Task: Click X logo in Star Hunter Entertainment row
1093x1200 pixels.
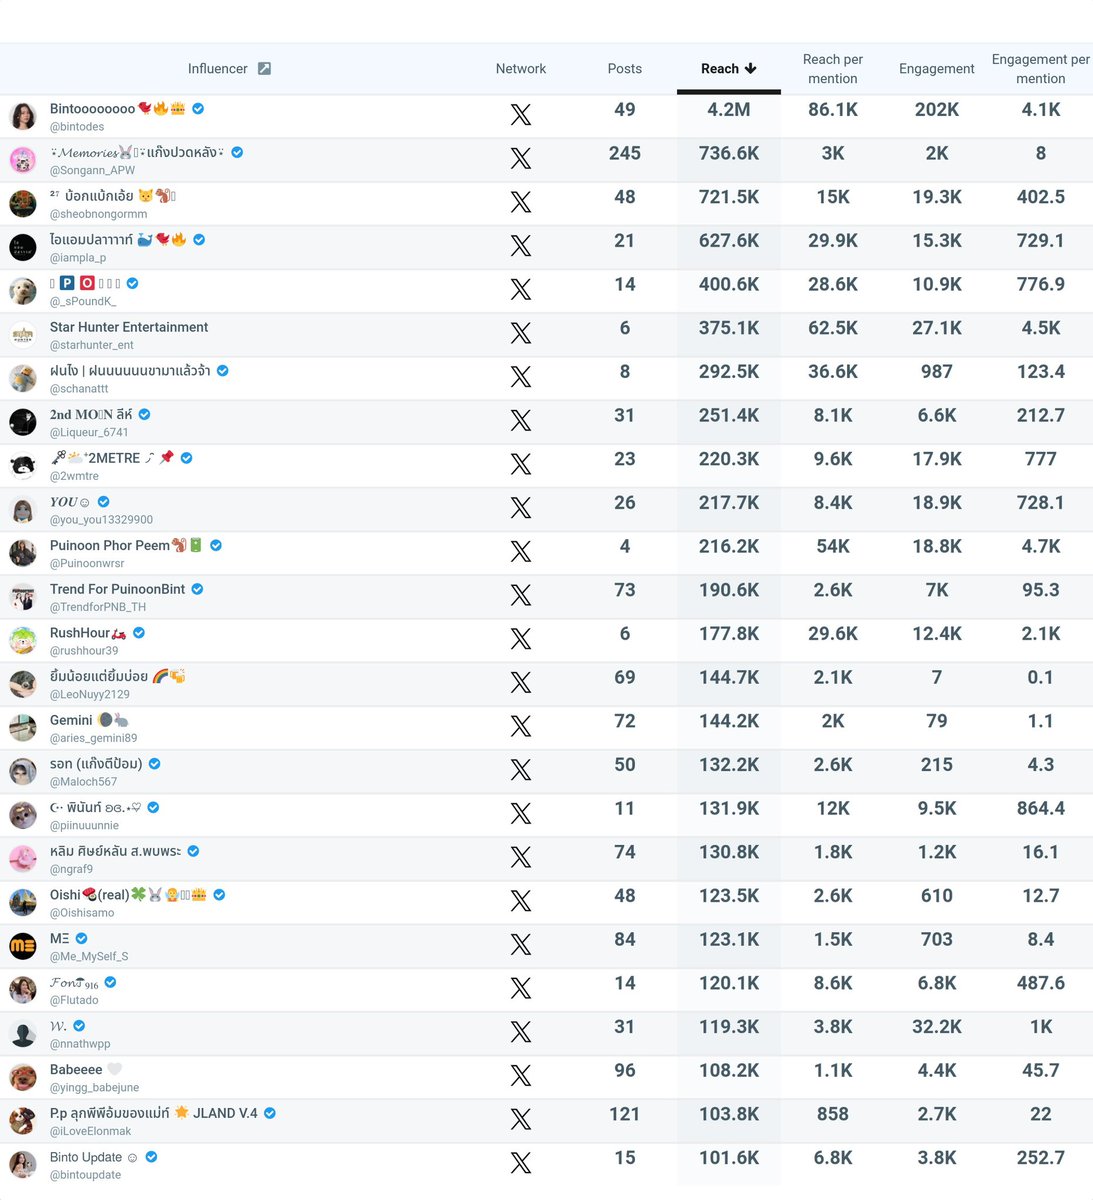Action: (x=521, y=333)
